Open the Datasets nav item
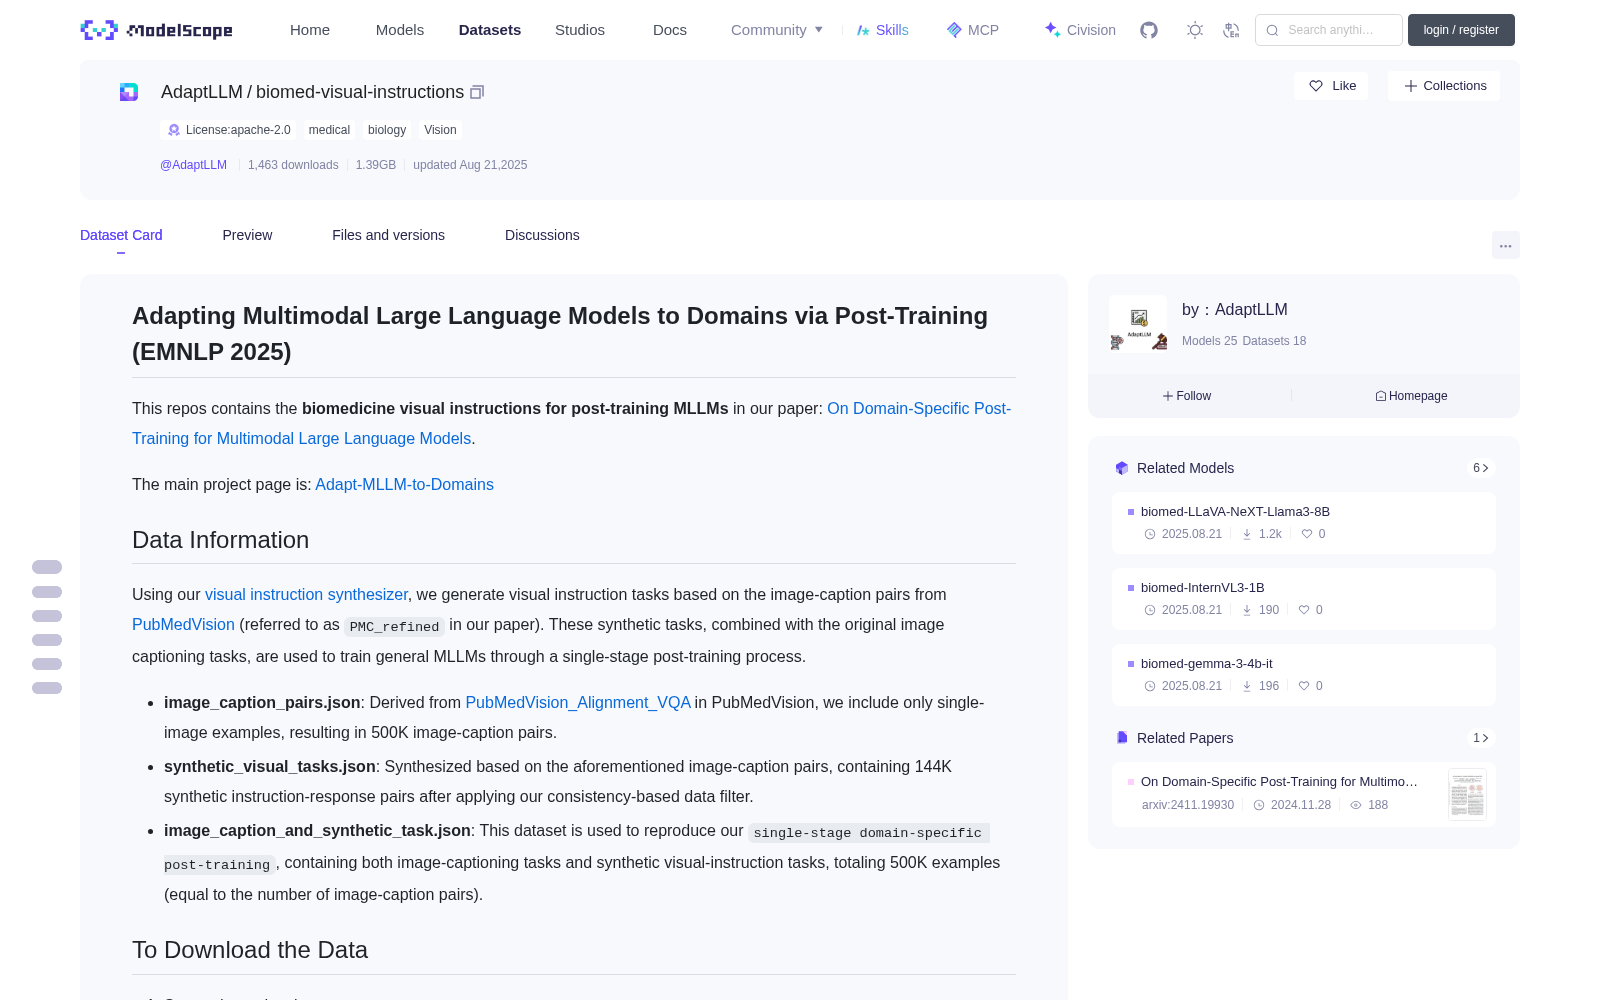The height and width of the screenshot is (1000, 1600). coord(490,30)
